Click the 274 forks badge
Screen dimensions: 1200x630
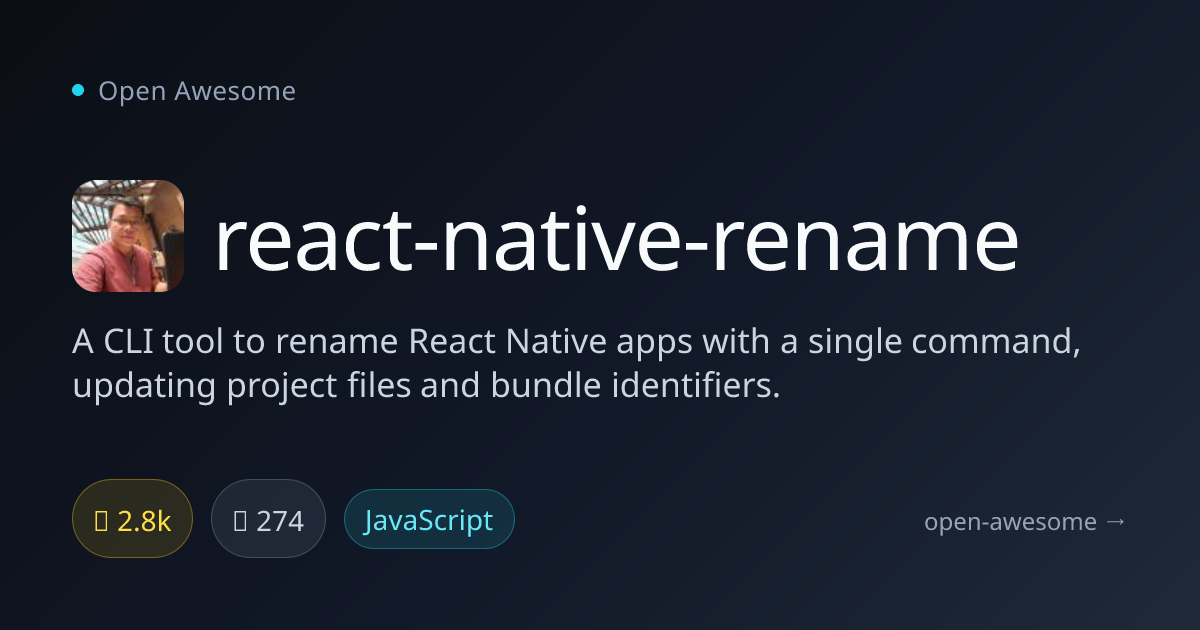point(268,520)
